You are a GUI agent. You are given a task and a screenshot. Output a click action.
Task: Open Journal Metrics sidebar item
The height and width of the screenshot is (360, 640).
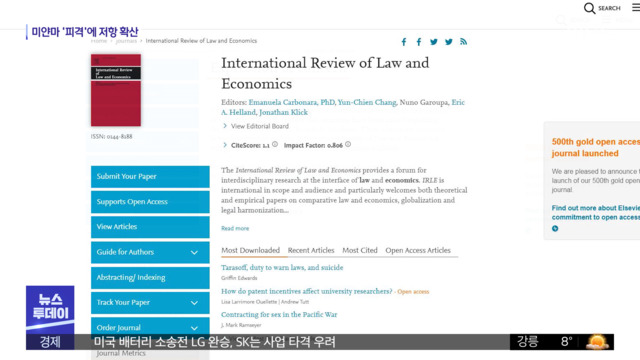click(x=121, y=353)
